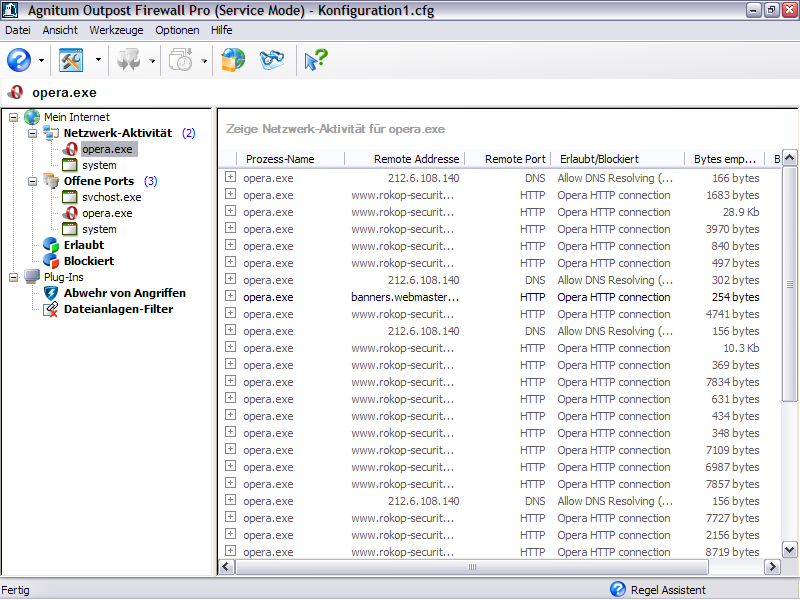Open the Ansicht menu

click(x=60, y=30)
